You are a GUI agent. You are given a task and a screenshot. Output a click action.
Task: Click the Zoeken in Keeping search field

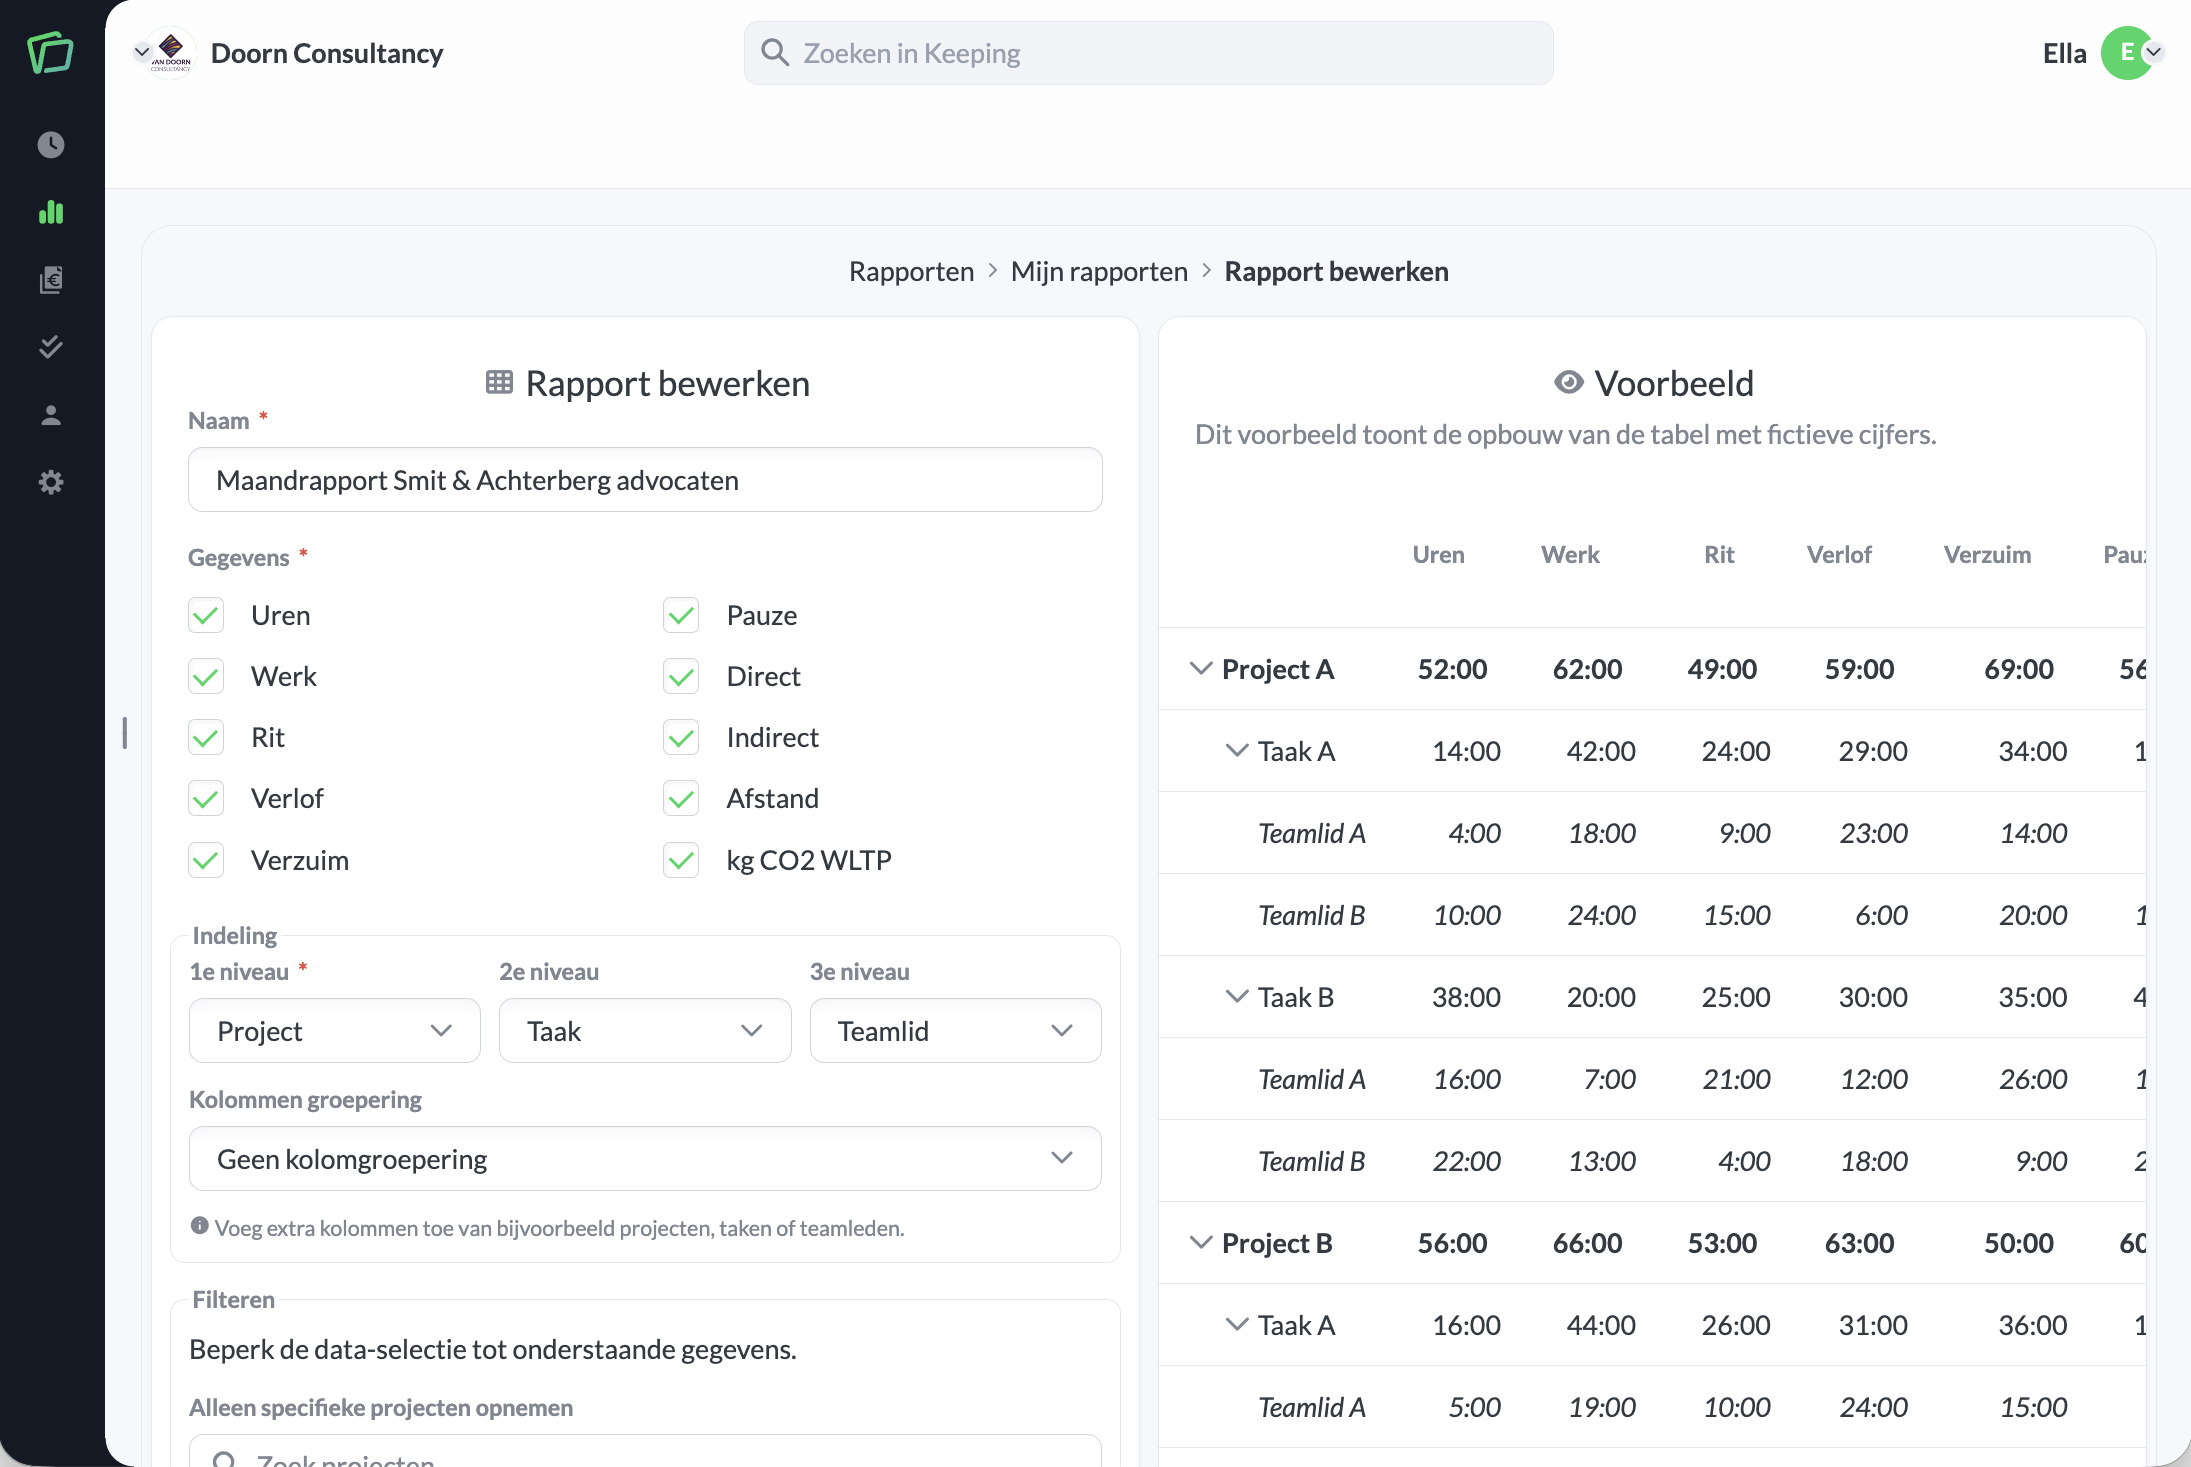click(1148, 53)
